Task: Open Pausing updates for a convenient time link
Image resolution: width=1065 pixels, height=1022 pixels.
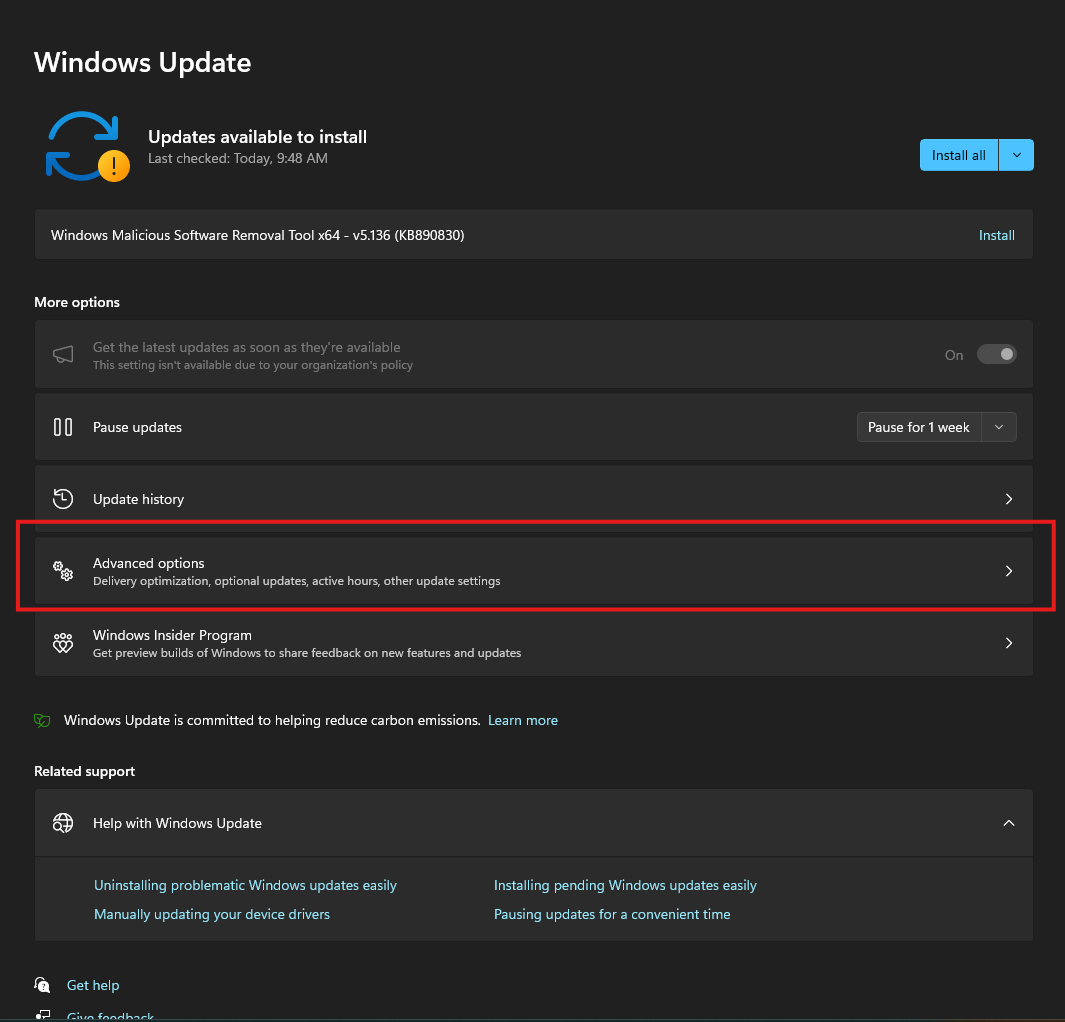Action: [612, 915]
